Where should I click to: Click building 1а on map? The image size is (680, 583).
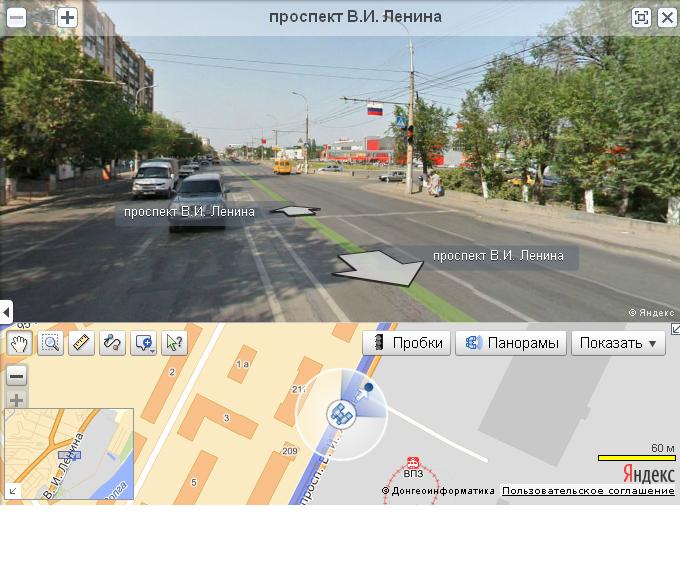click(242, 364)
